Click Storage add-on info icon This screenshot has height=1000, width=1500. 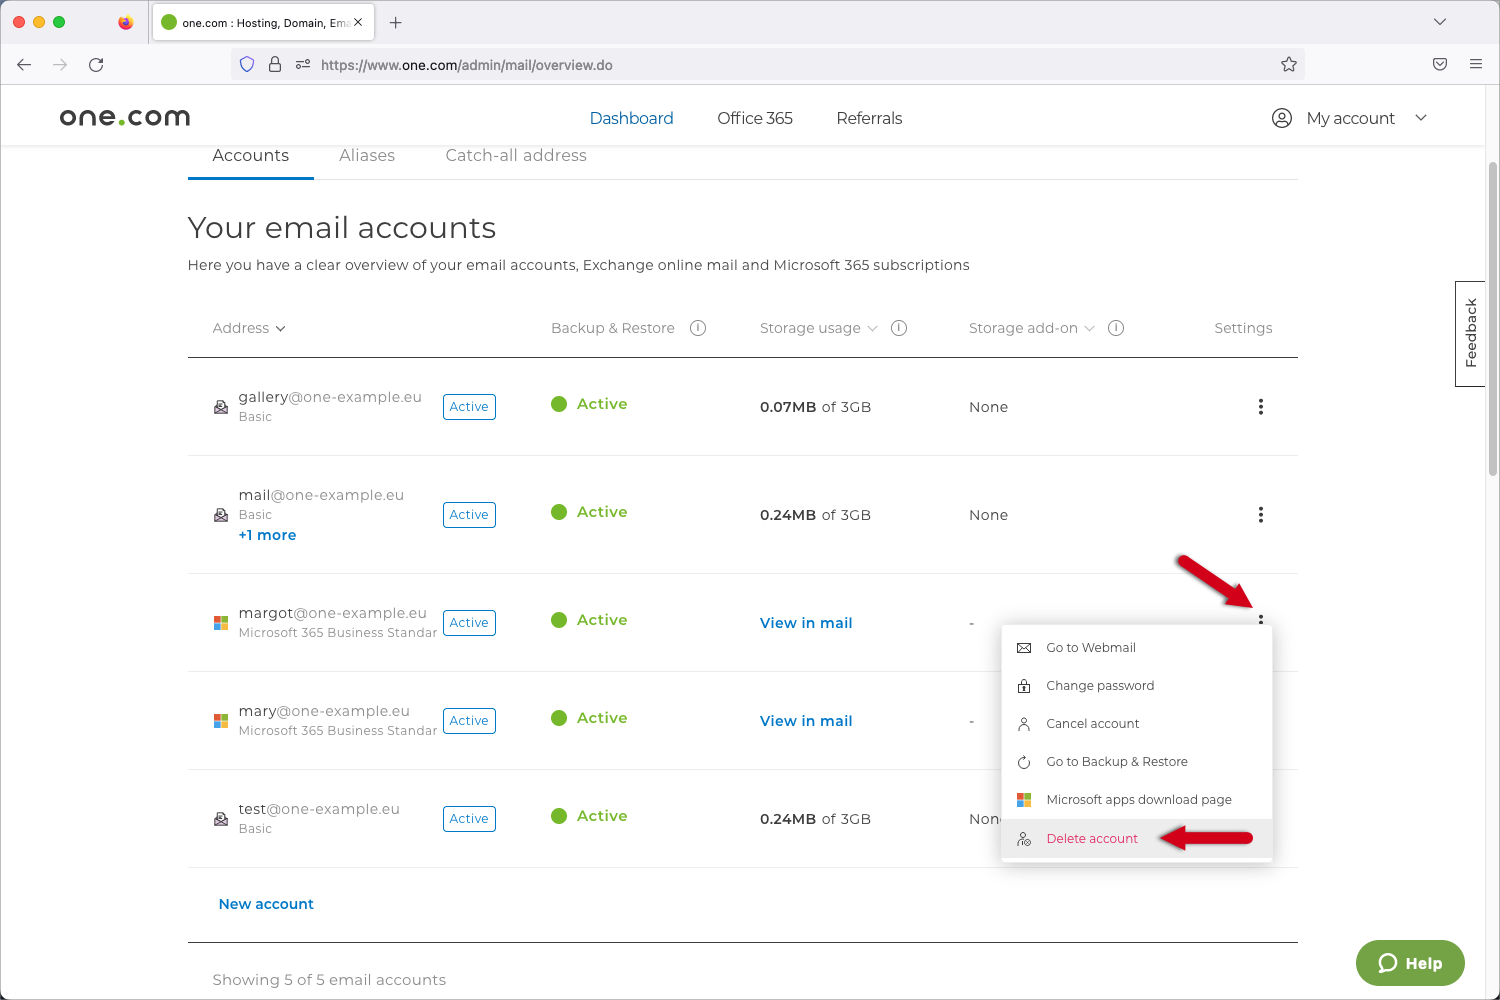1116,328
